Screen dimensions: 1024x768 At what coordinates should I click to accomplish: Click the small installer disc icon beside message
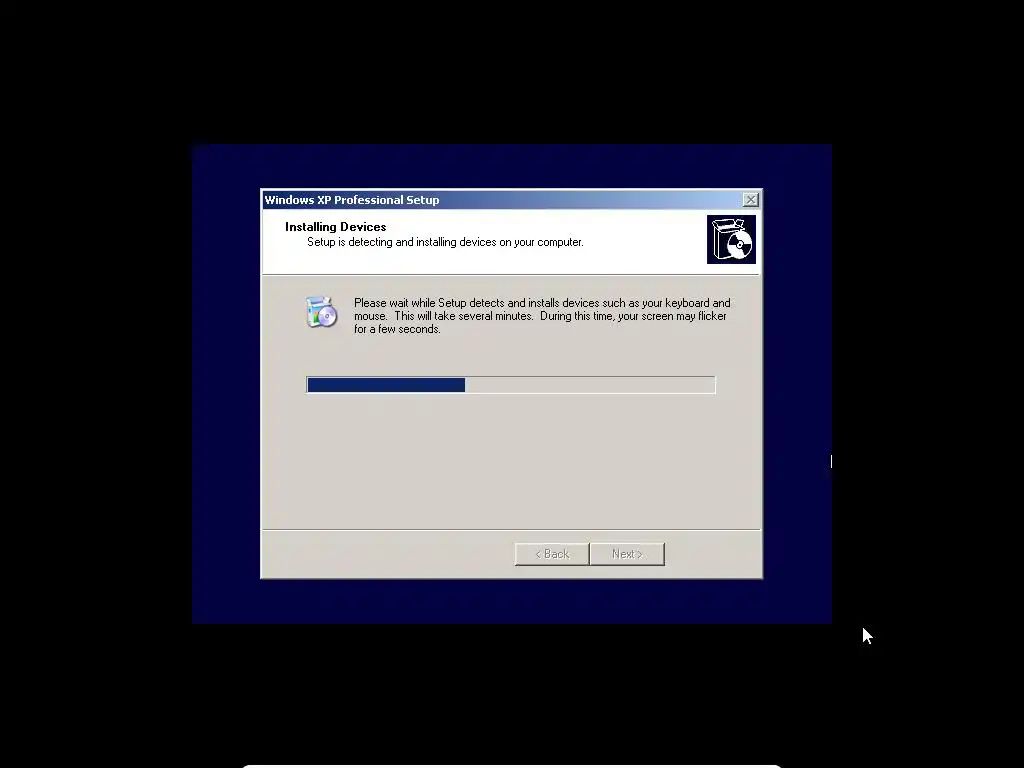pyautogui.click(x=321, y=312)
